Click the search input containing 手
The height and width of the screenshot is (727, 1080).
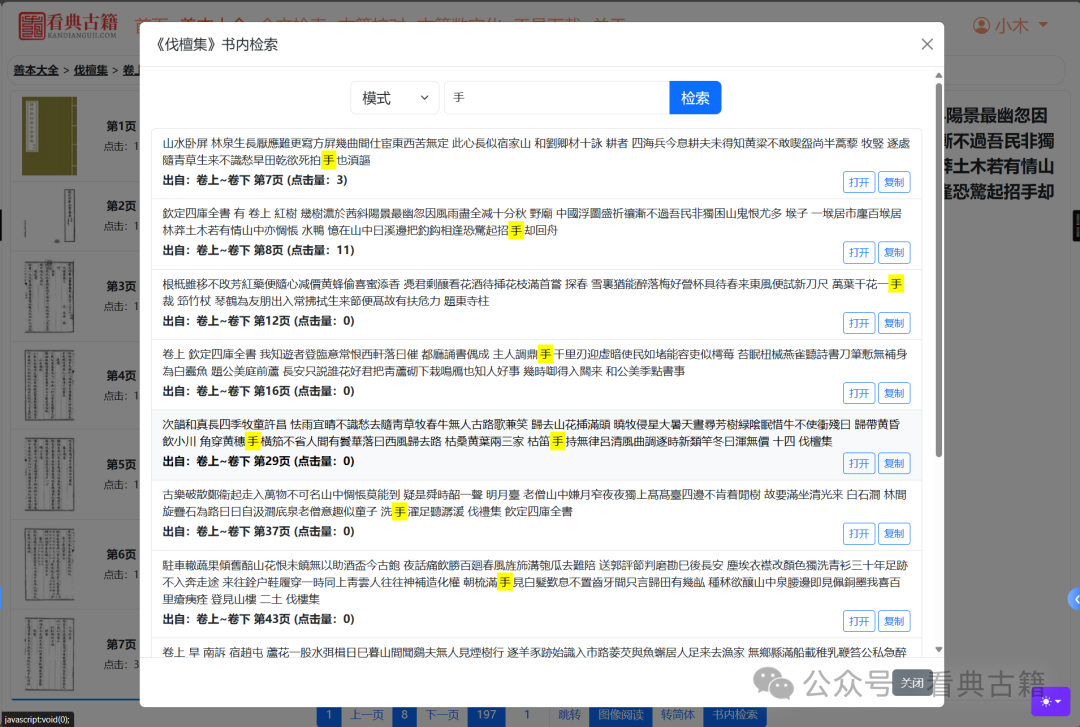tap(555, 97)
